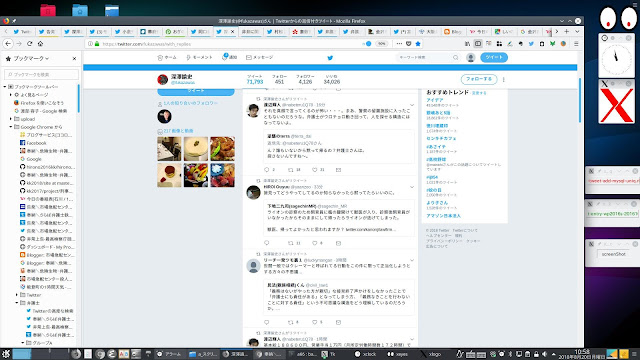This screenshot has height=360, width=640.
Task: Switch to xlogo taskbar entry
Action: pos(431,354)
